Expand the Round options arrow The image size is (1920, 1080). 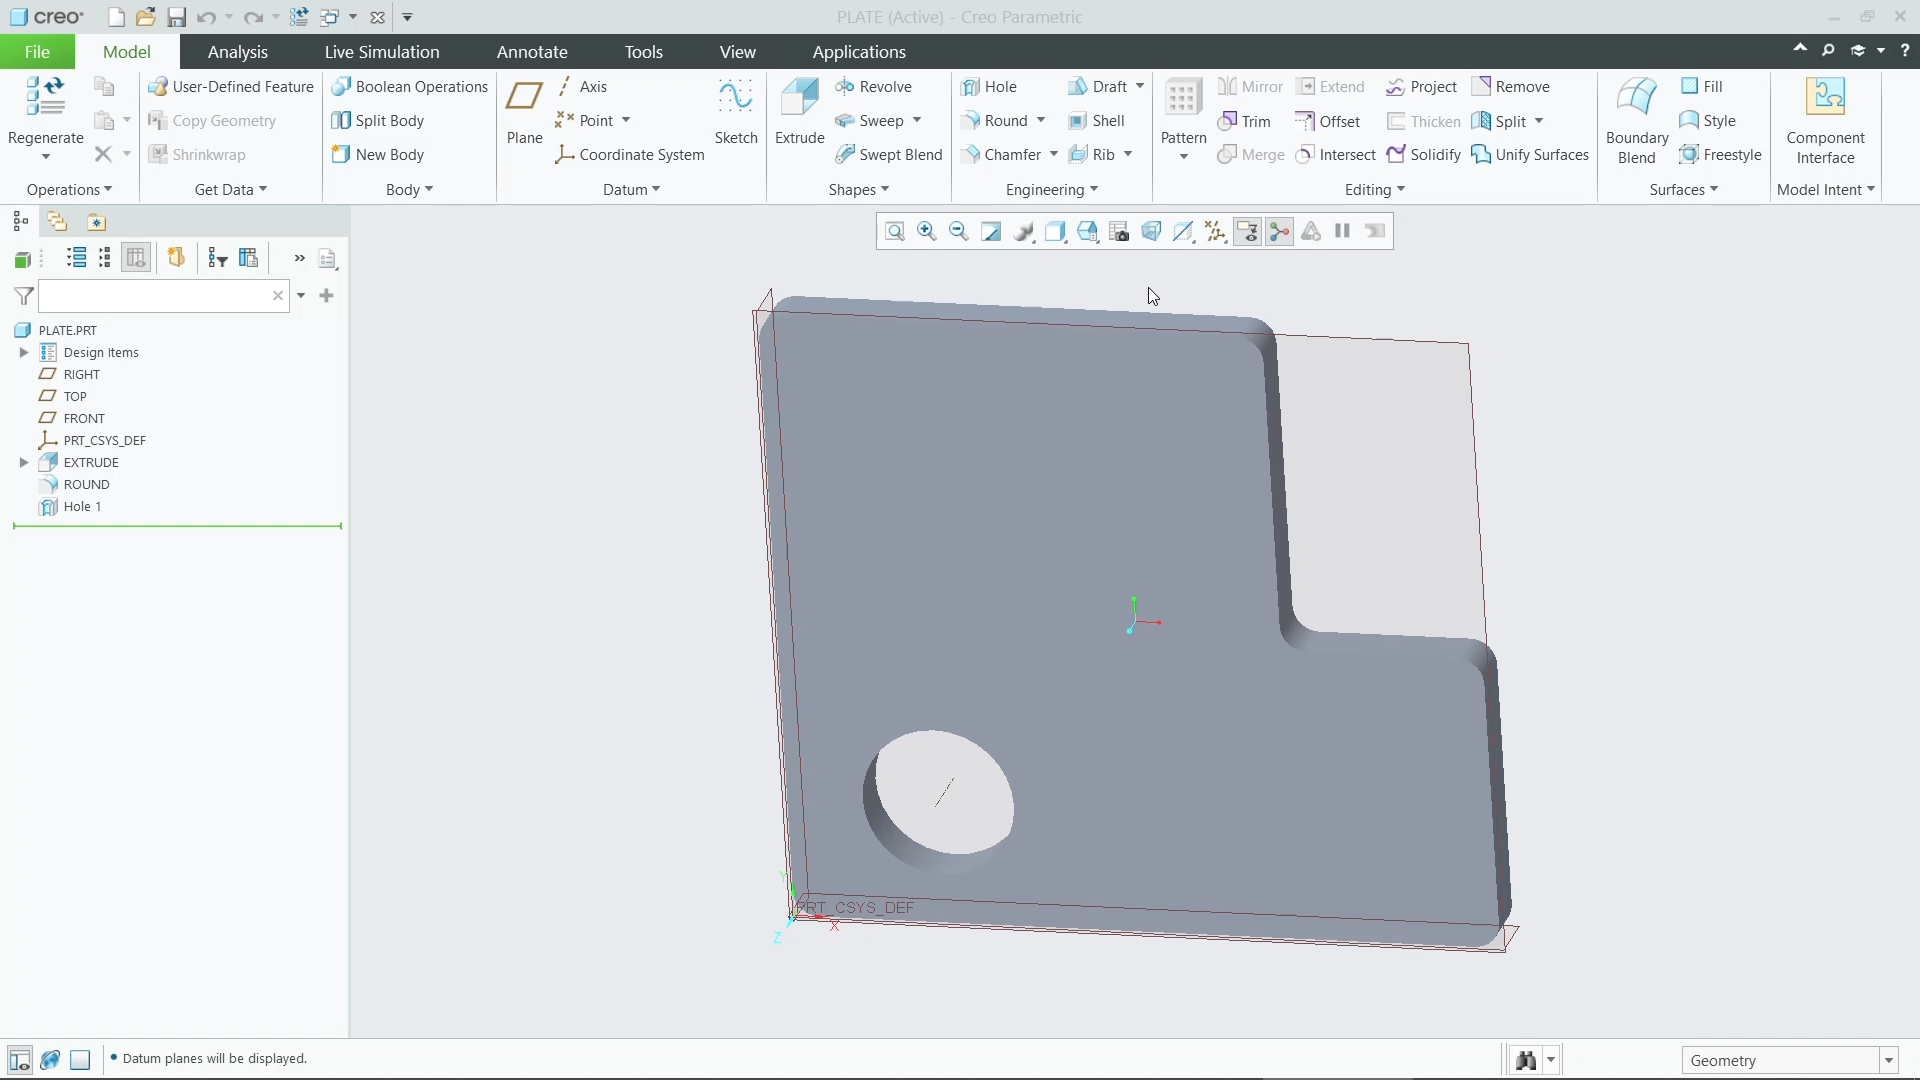point(1041,120)
